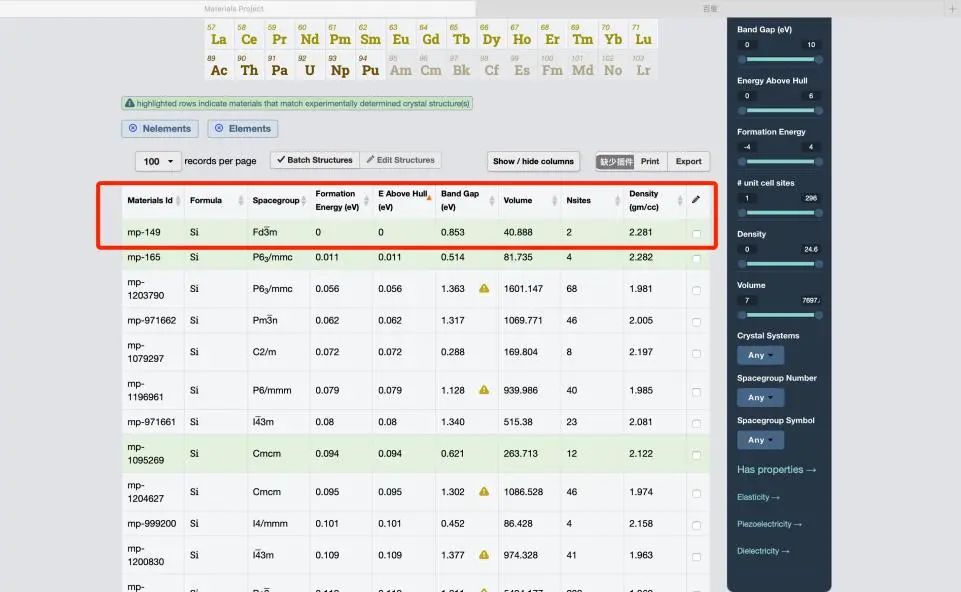This screenshot has height=592, width=961.
Task: Adjust the Energy Above Hull slider
Action: click(780, 110)
